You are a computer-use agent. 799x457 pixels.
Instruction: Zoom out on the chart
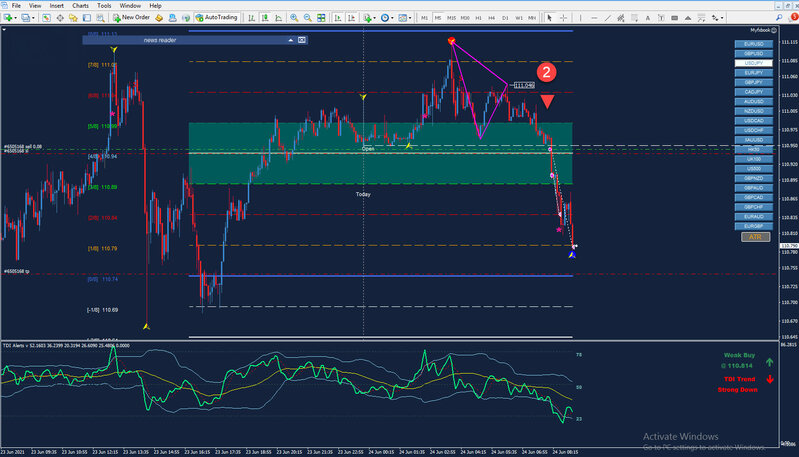[x=308, y=18]
